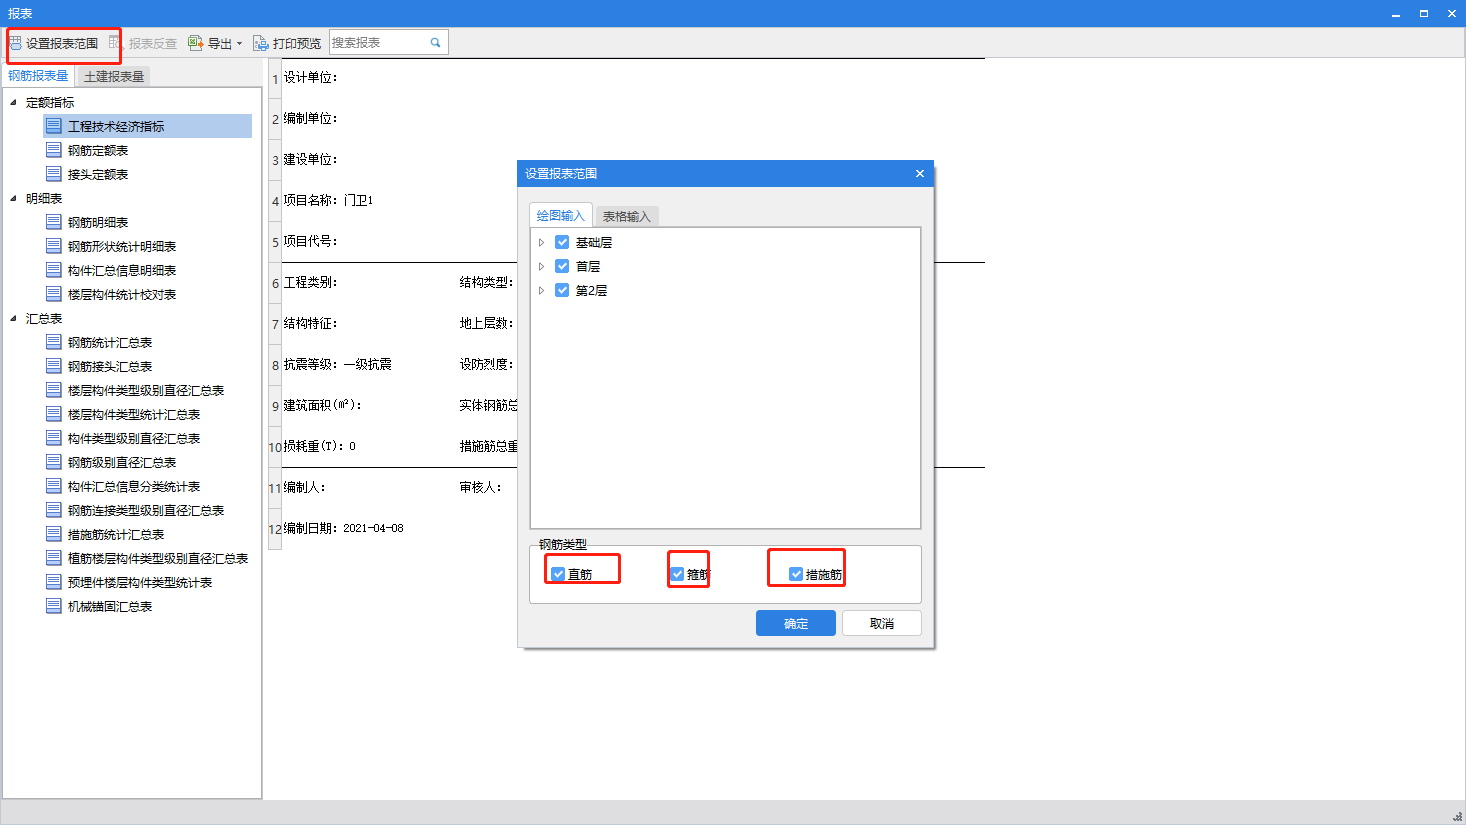
Task: Expand the 基础层 tree node
Action: point(541,242)
